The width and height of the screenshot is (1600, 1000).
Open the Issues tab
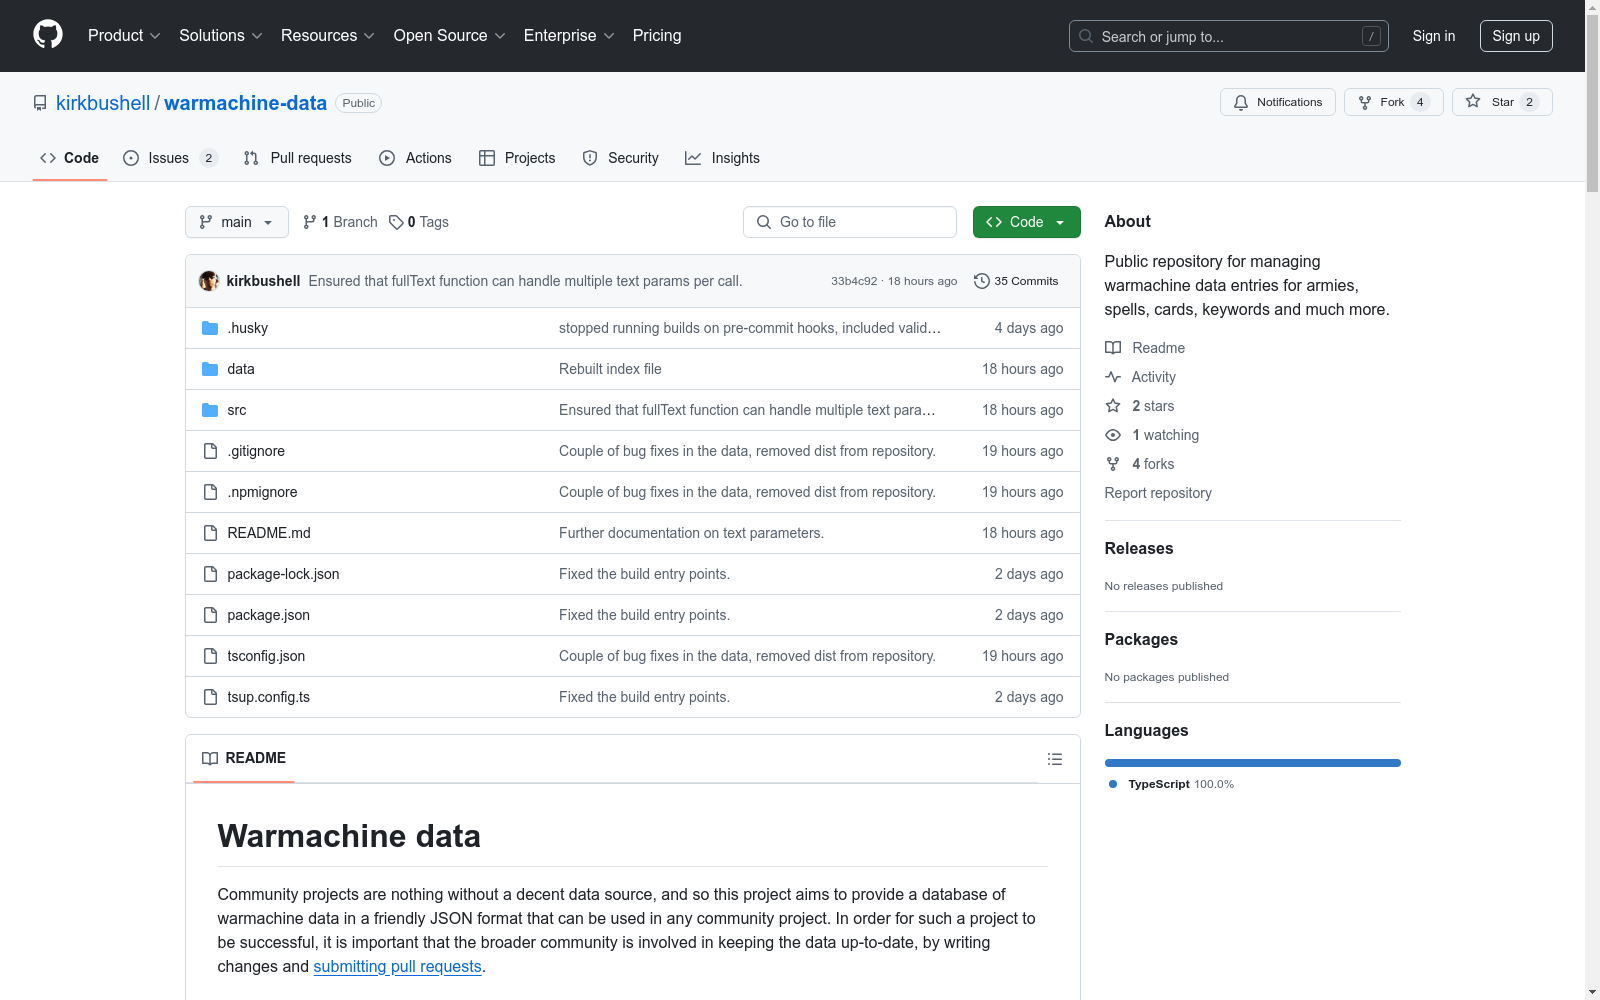[x=170, y=158]
